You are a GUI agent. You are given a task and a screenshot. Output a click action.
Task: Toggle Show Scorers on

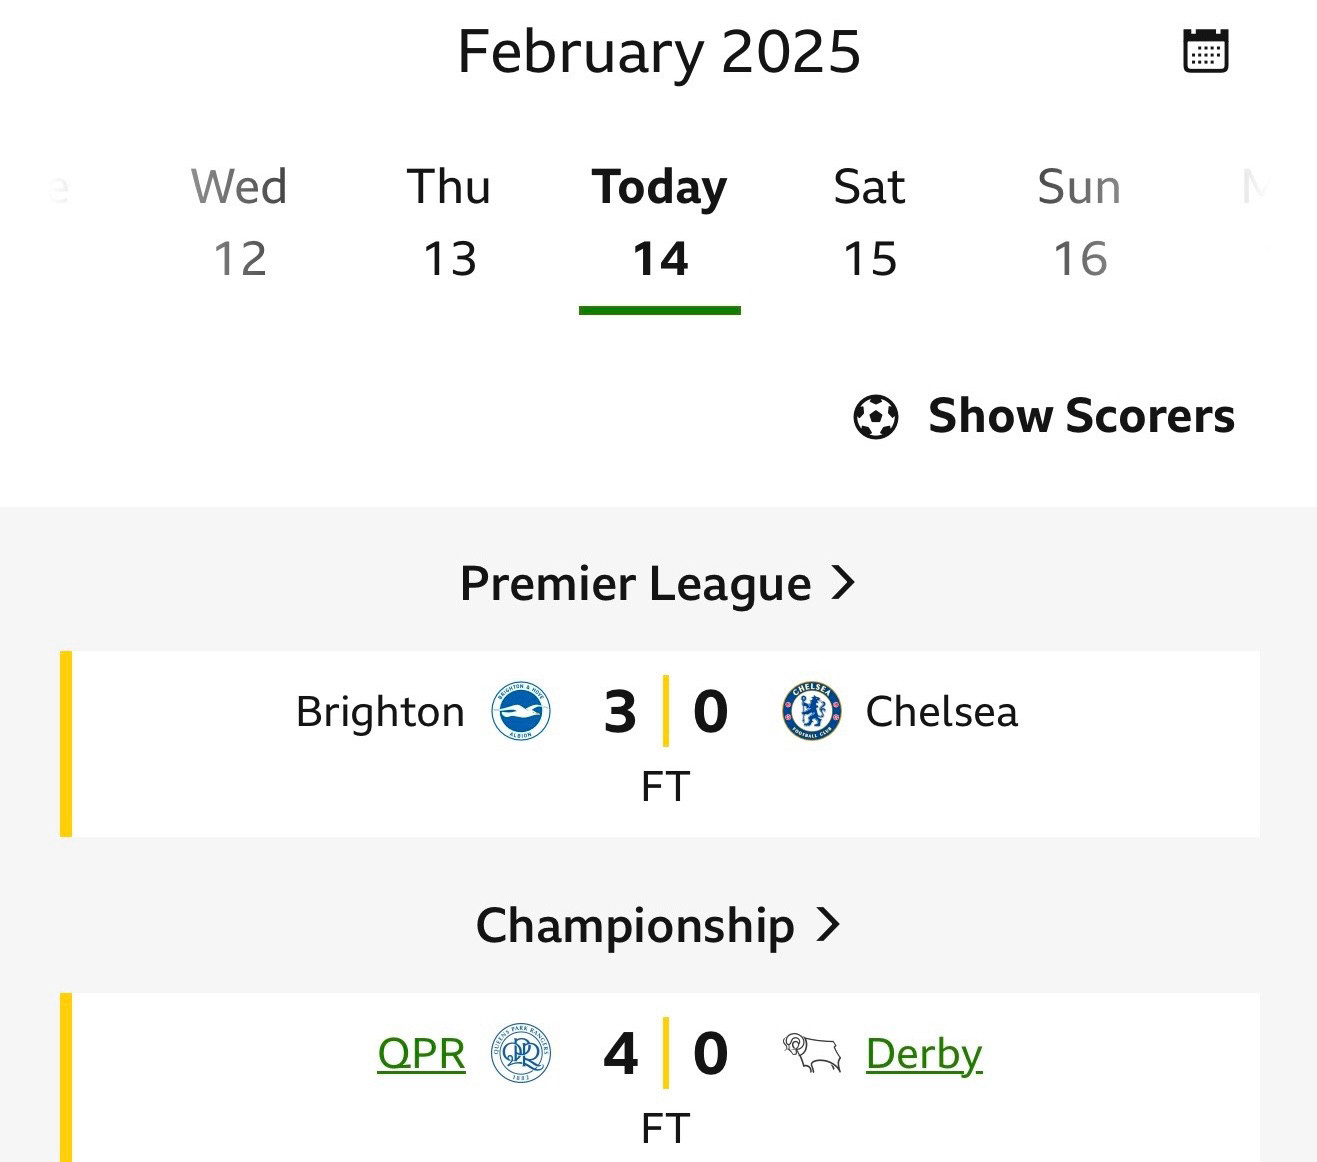tap(1044, 416)
